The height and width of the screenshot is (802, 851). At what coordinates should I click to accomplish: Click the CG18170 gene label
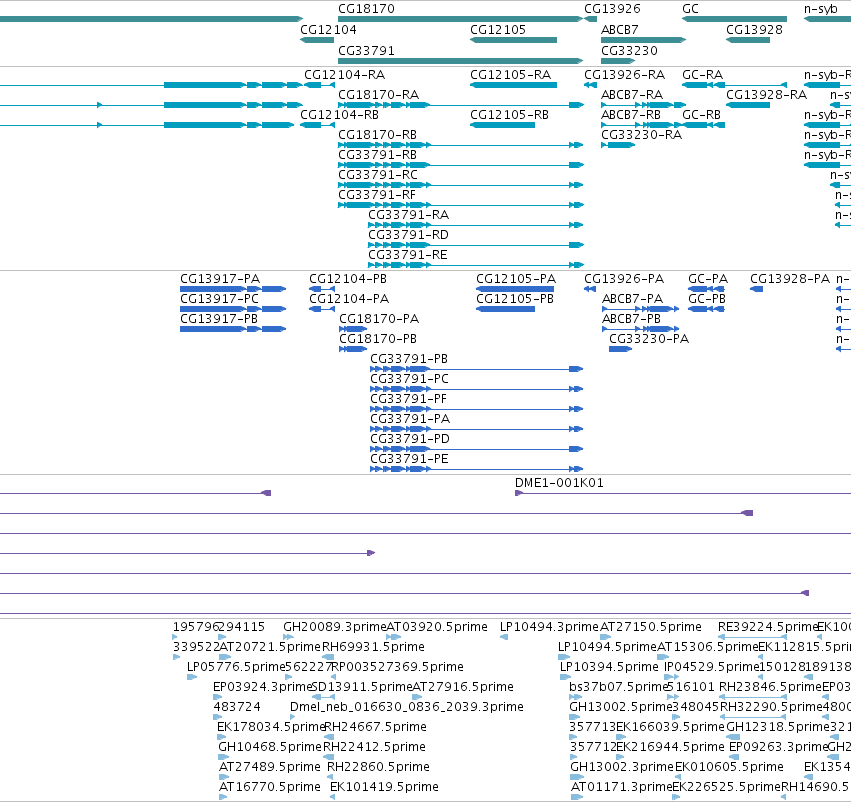pos(366,9)
